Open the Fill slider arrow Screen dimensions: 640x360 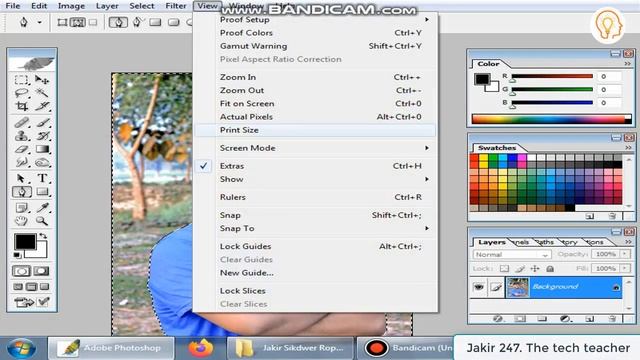pos(624,269)
